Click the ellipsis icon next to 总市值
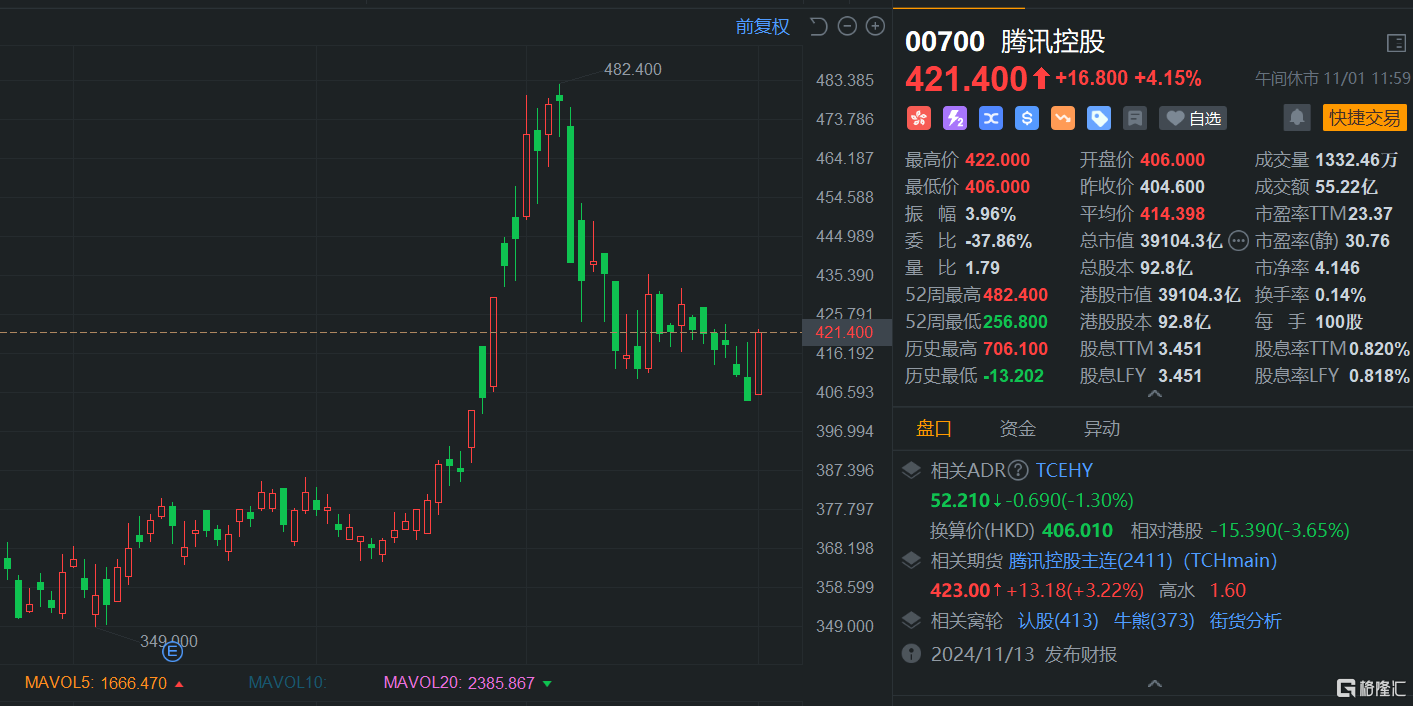1413x706 pixels. (x=1239, y=240)
